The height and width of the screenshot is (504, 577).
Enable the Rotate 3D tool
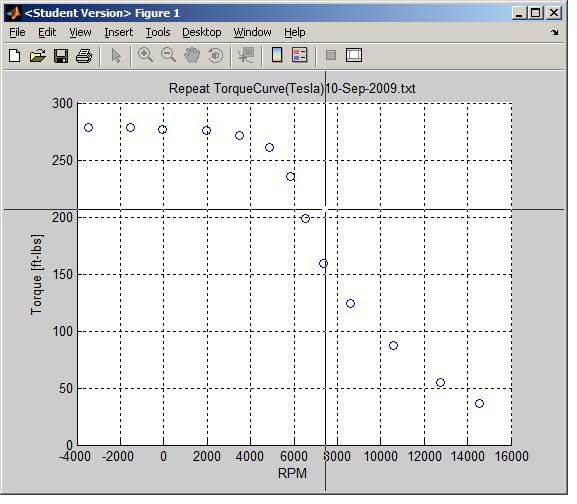click(x=215, y=56)
